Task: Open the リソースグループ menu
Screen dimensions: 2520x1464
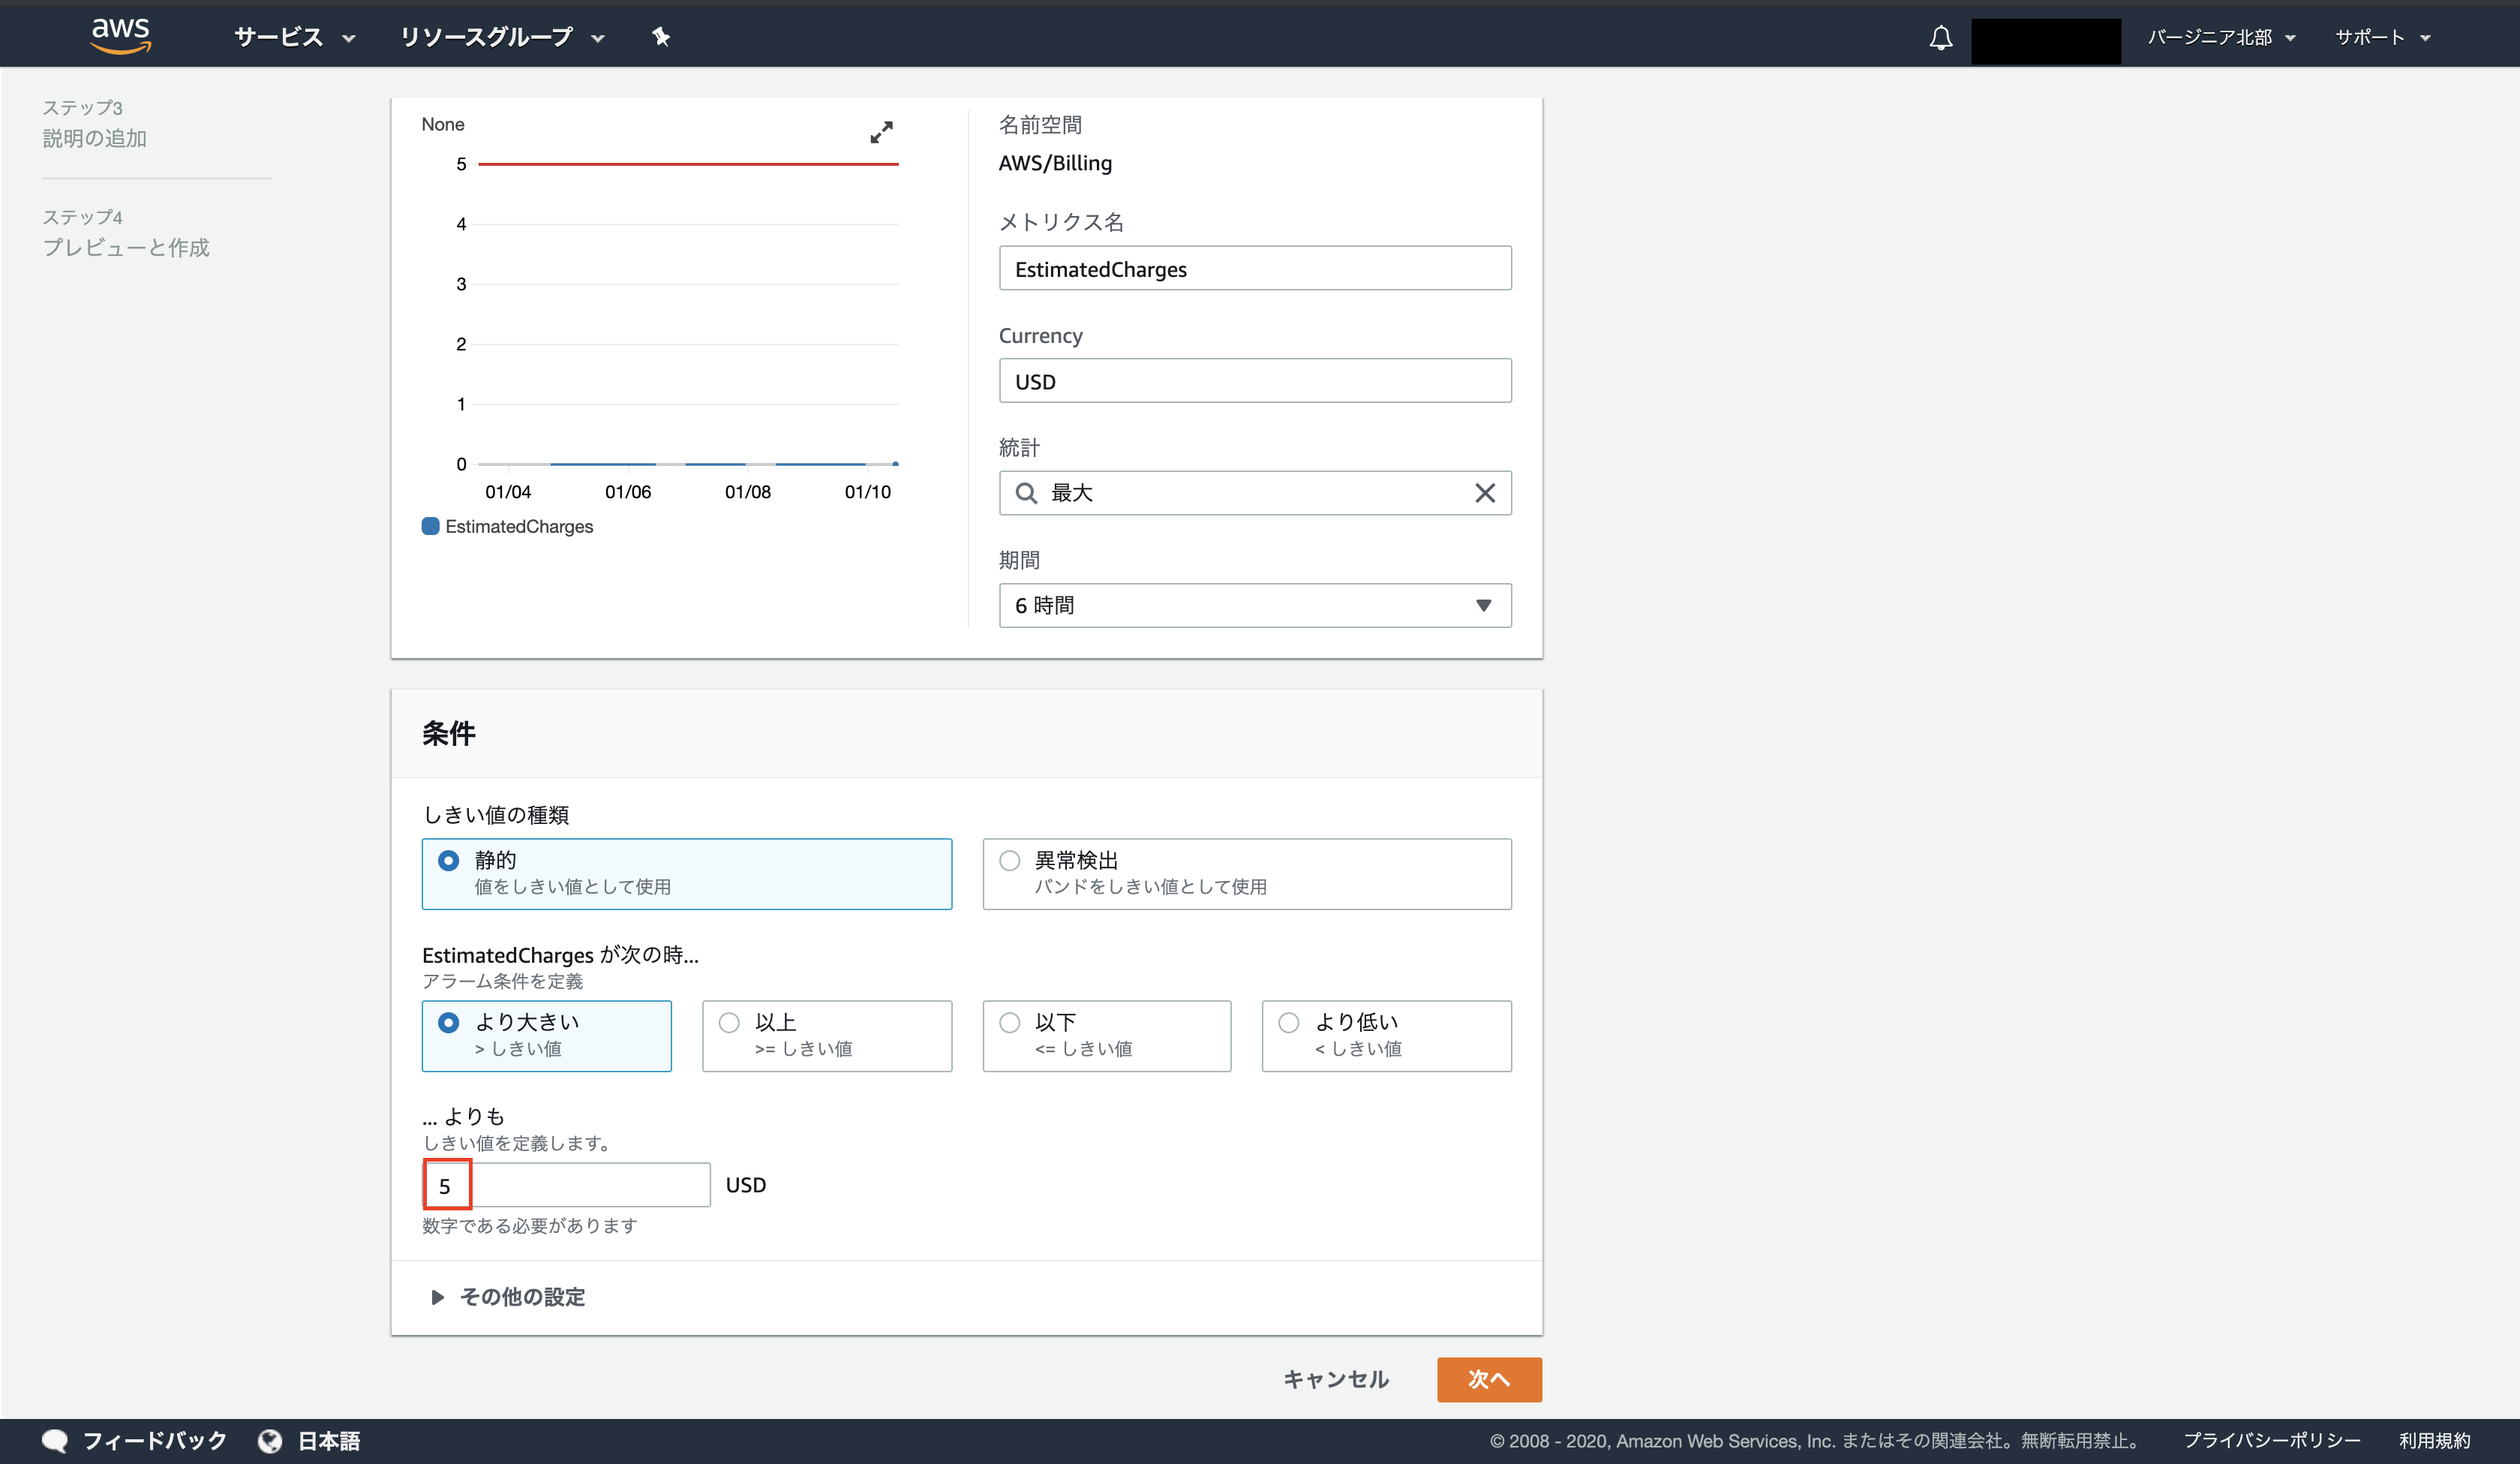Action: (x=501, y=37)
